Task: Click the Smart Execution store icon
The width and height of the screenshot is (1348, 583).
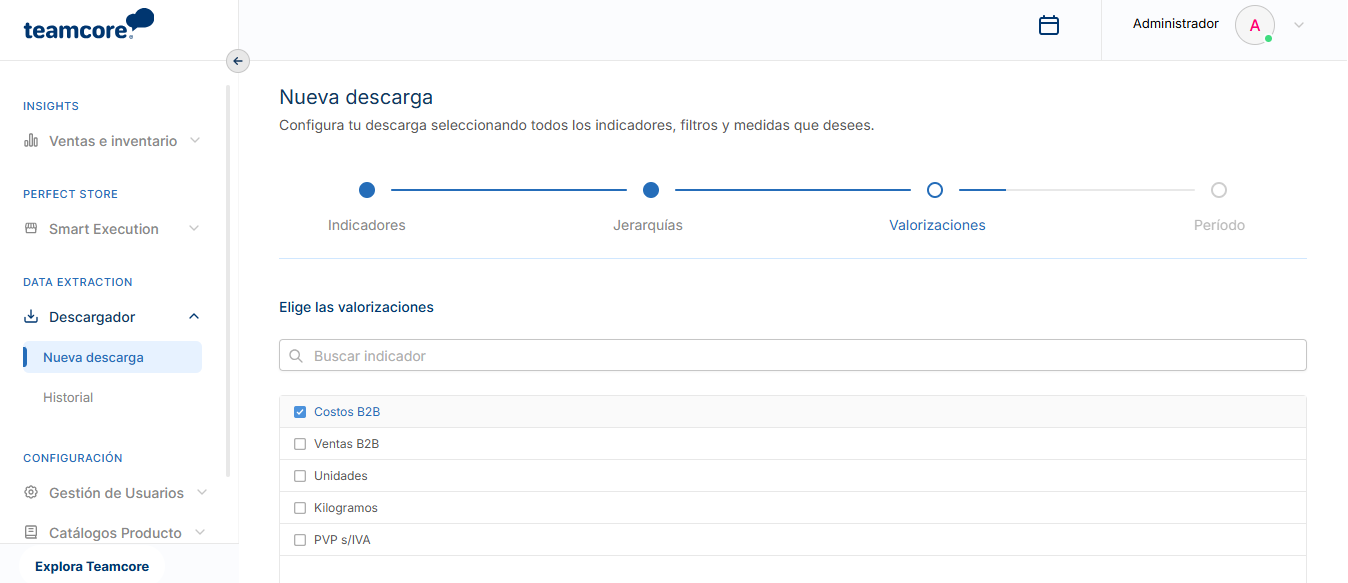Action: click(x=31, y=229)
